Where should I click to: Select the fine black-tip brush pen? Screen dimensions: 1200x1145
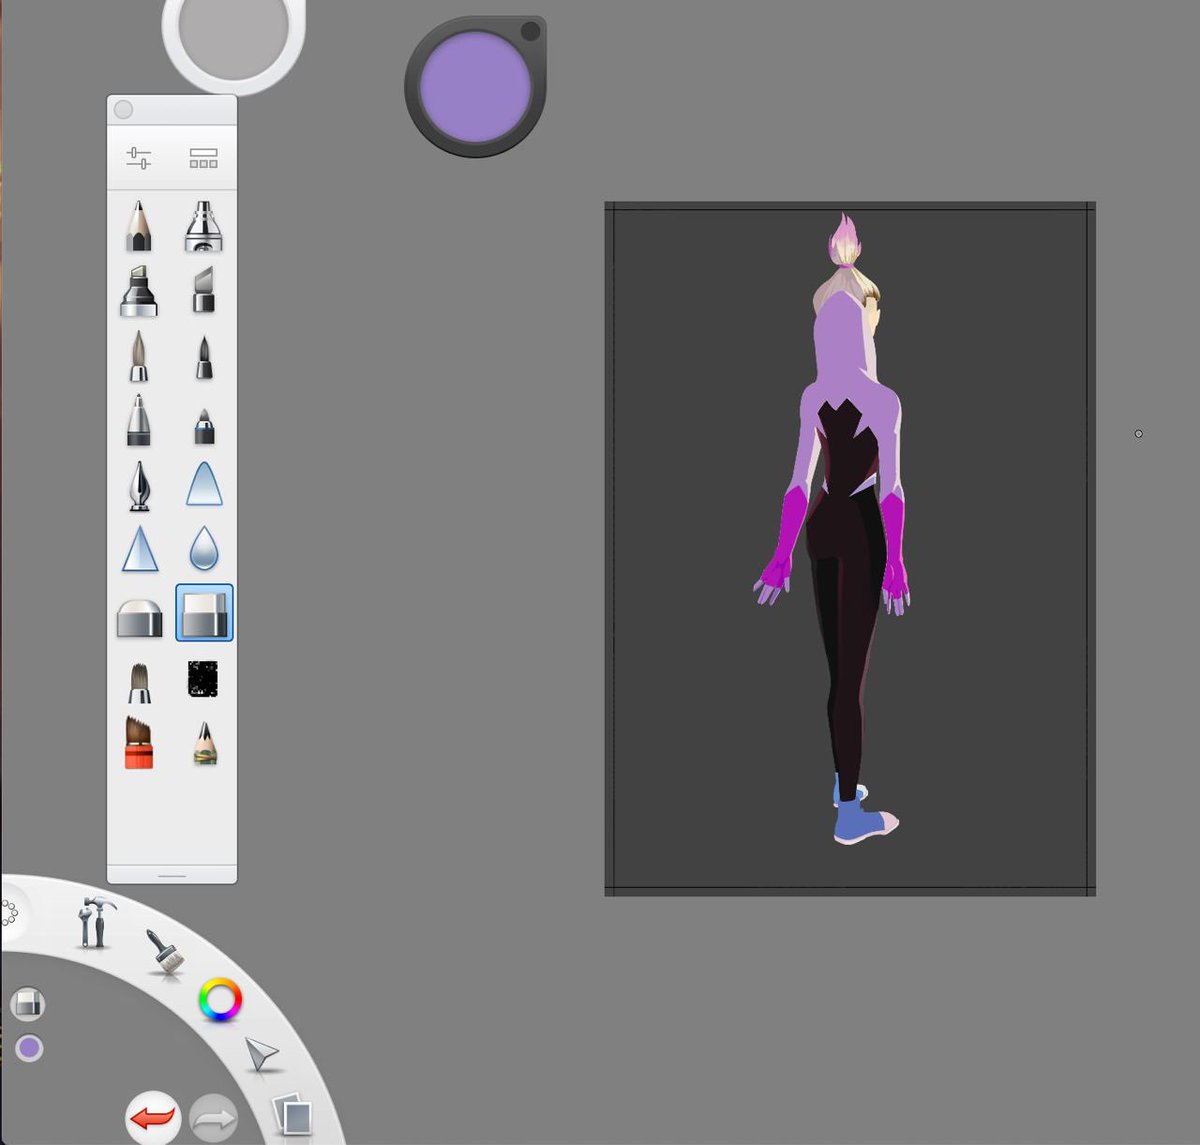pyautogui.click(x=204, y=357)
